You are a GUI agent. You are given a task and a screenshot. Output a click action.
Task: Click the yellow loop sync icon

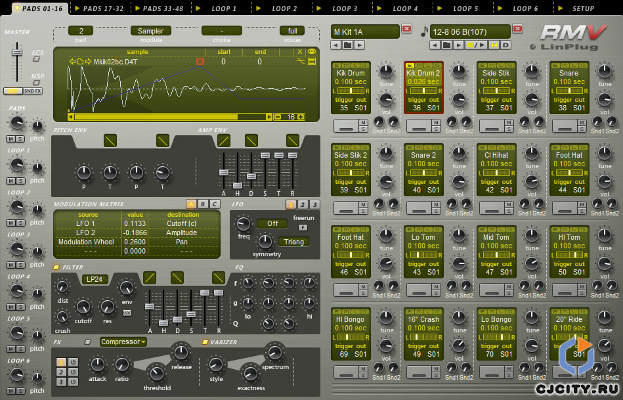[x=495, y=45]
